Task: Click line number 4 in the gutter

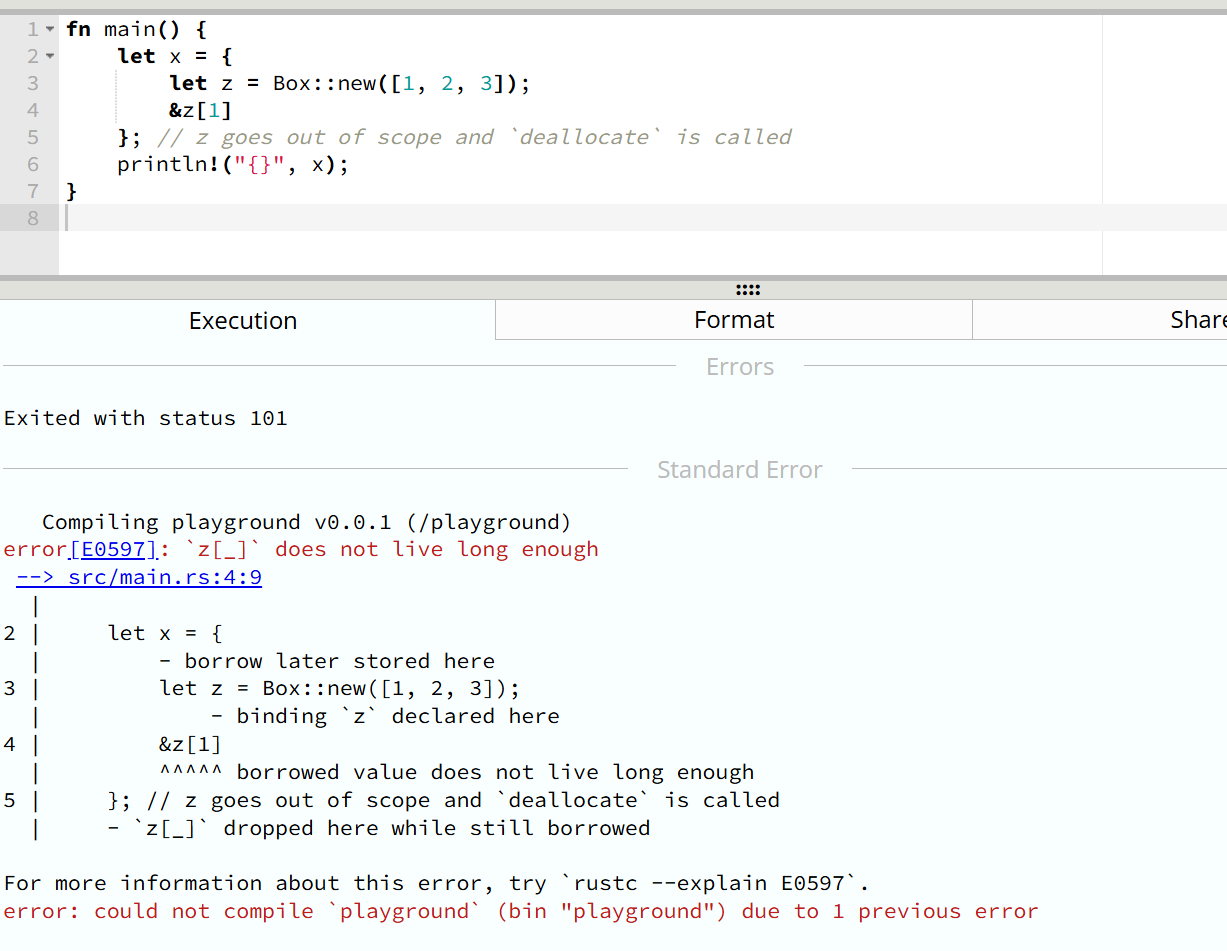Action: pos(33,111)
